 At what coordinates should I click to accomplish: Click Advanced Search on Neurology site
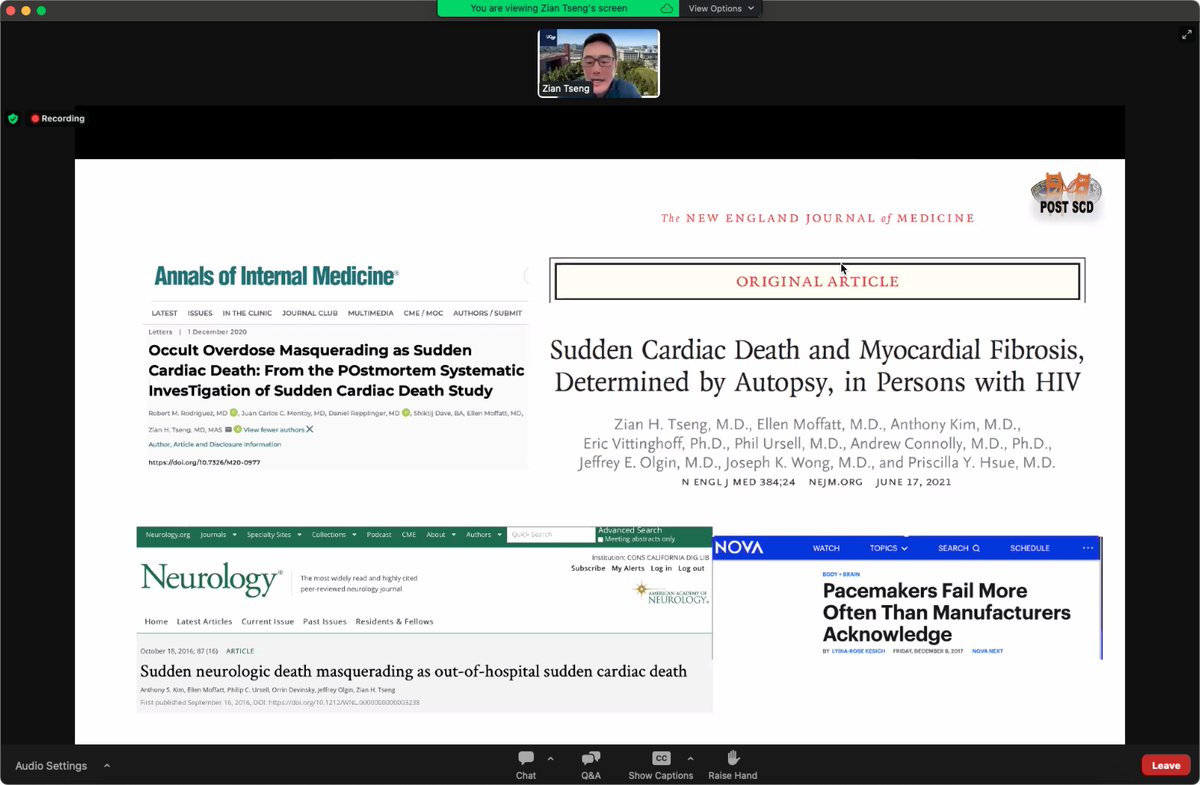click(x=630, y=530)
